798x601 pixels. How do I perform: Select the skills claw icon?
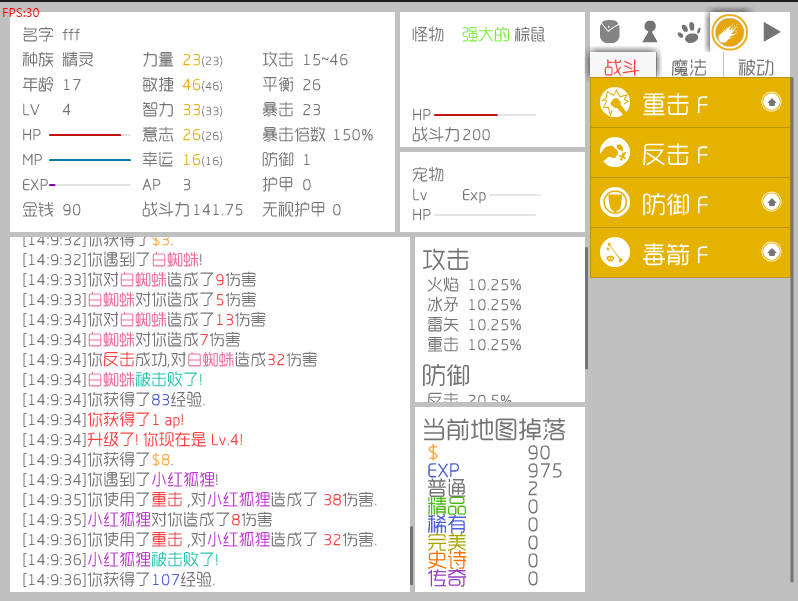coord(729,32)
